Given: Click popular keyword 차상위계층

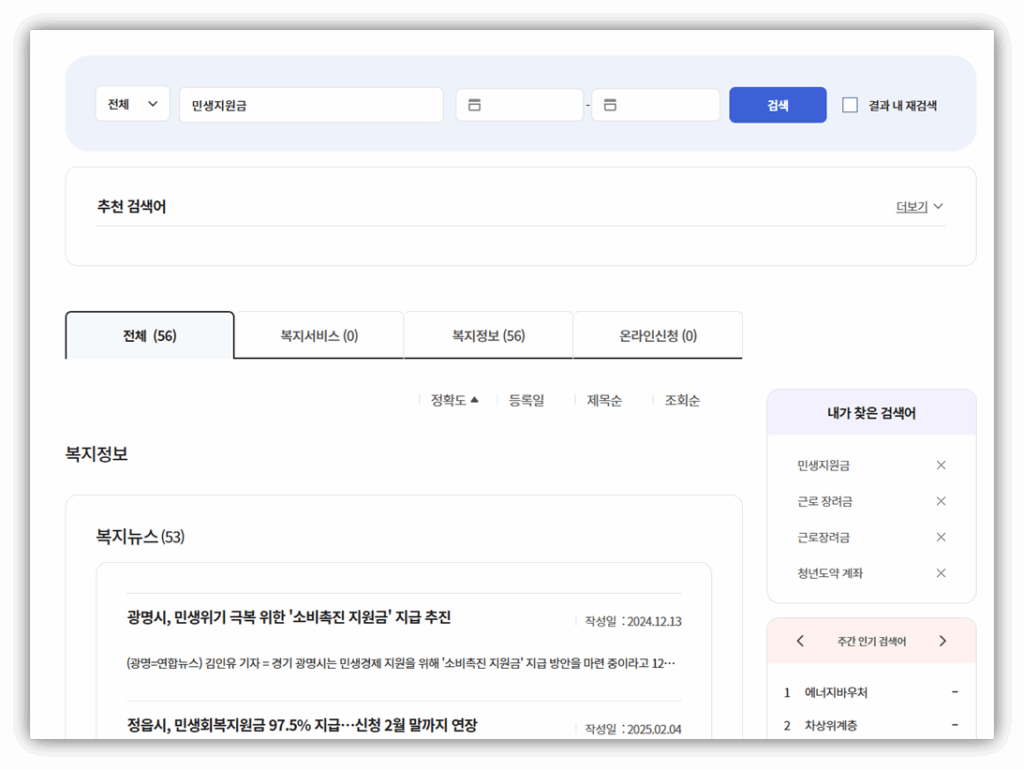Looking at the screenshot, I should coord(831,726).
